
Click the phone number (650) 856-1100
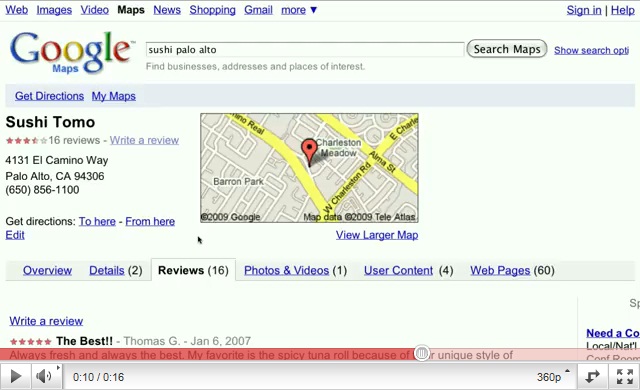[42, 190]
